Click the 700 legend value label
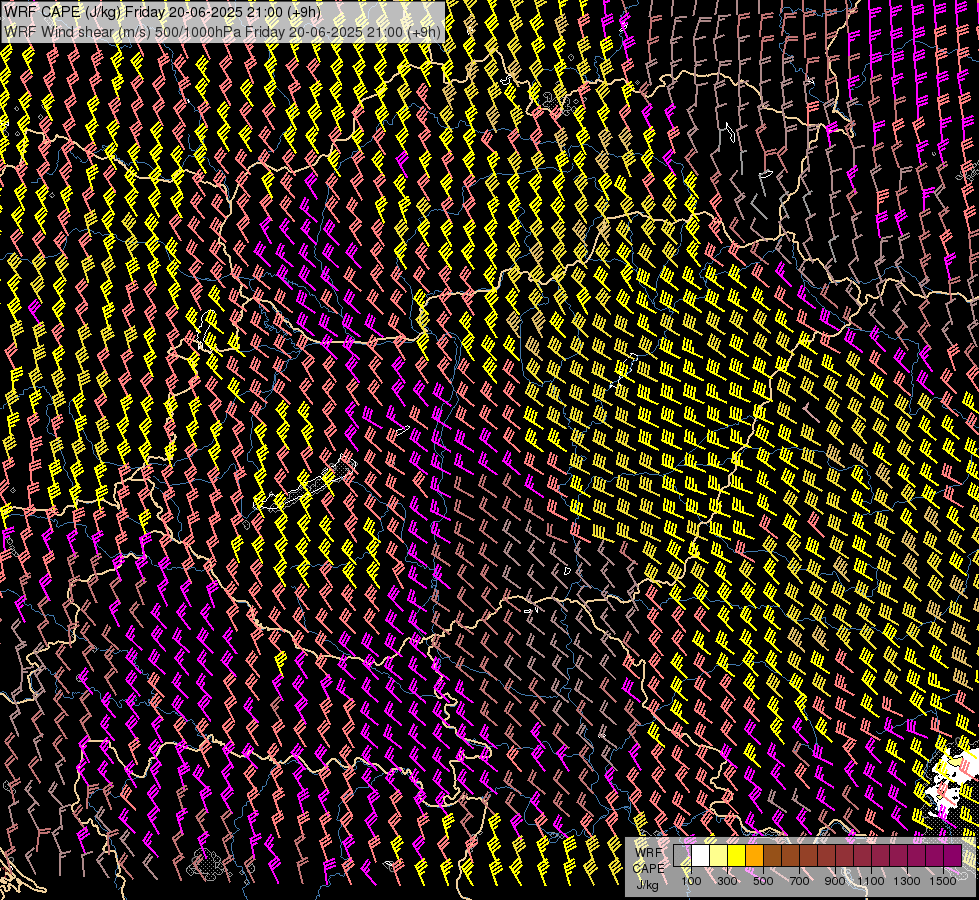Image resolution: width=979 pixels, height=900 pixels. 799,881
